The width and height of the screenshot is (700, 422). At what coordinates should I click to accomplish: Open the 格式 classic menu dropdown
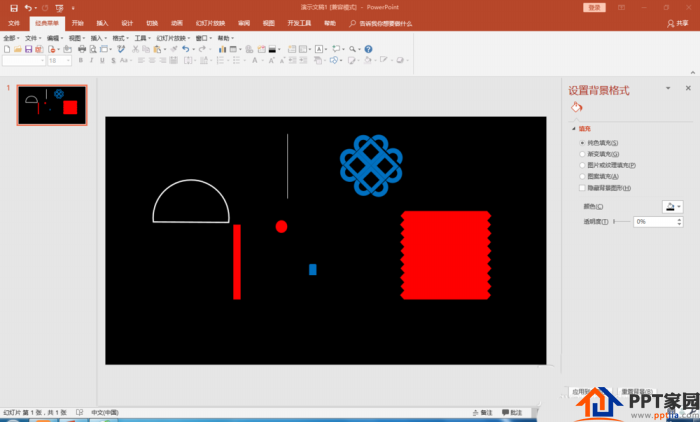click(121, 38)
